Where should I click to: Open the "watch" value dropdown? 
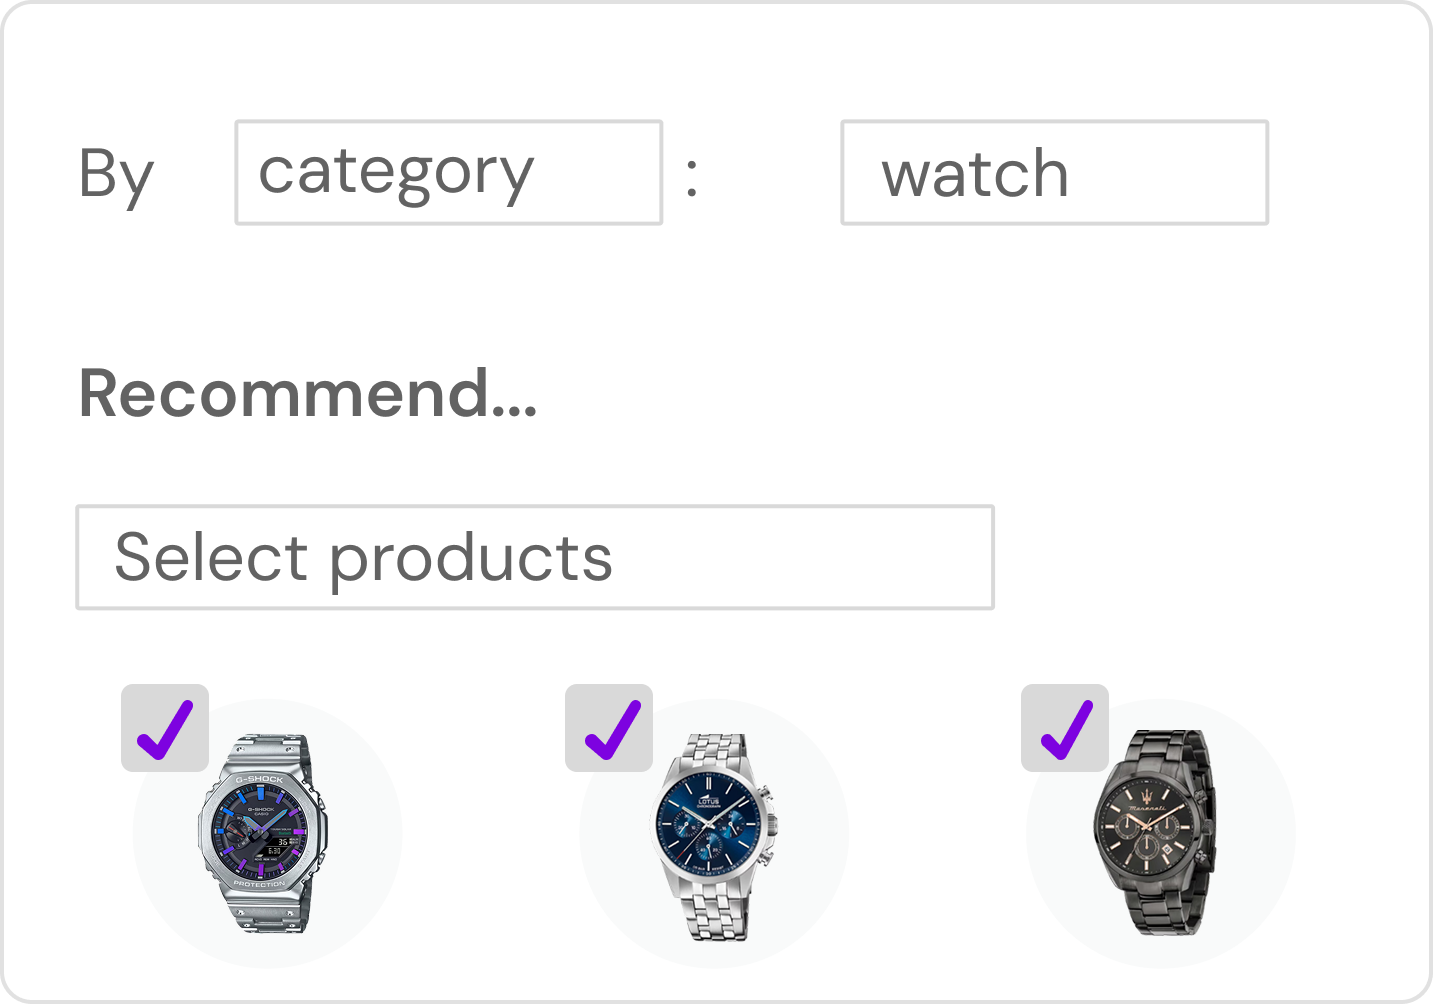pyautogui.click(x=1054, y=173)
